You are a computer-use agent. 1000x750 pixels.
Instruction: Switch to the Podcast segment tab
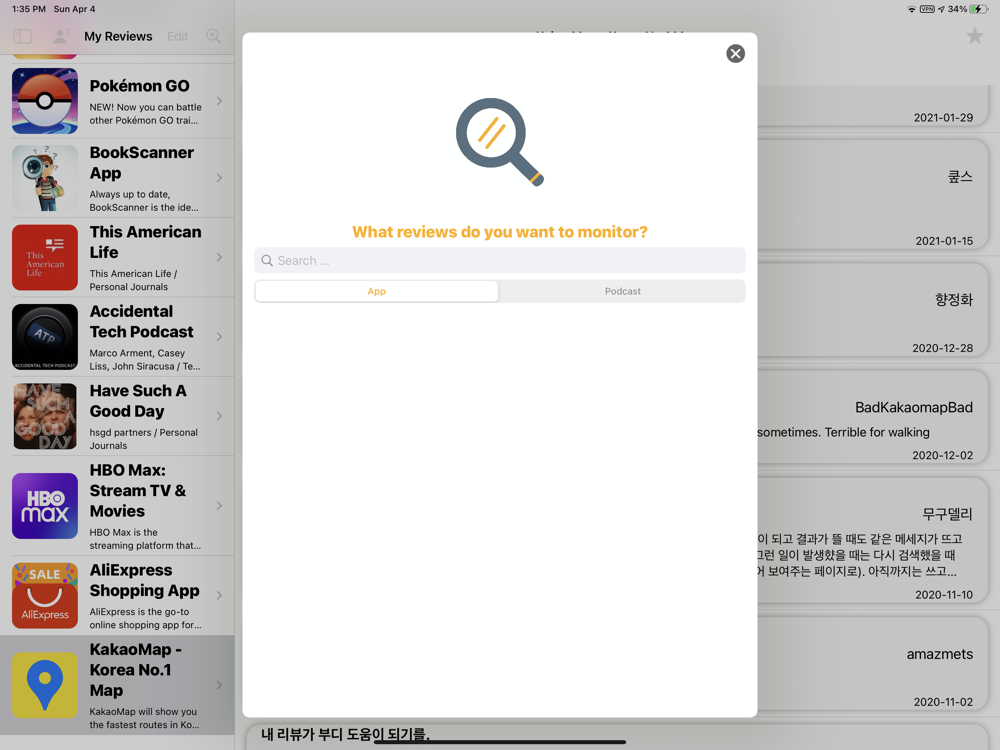coord(622,291)
